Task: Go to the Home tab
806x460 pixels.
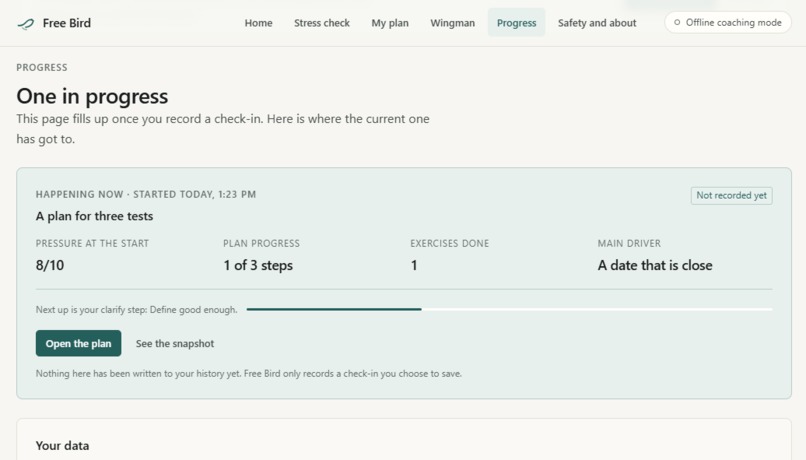Action: click(259, 23)
